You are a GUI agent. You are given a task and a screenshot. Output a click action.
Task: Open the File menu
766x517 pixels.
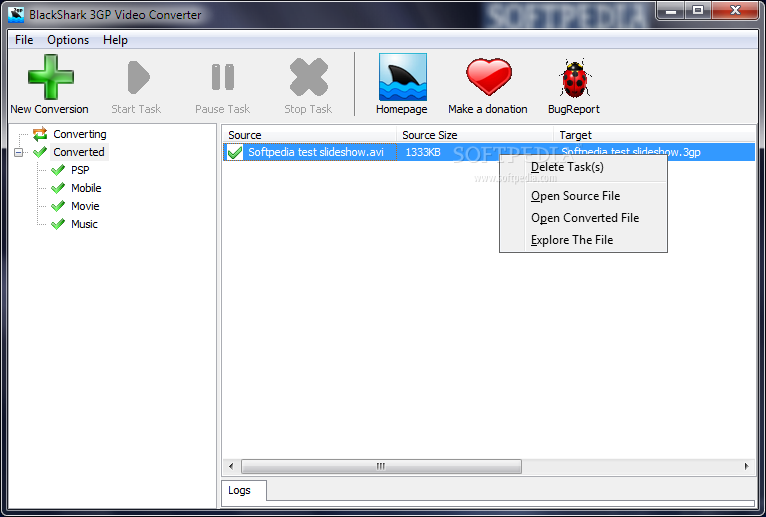tap(24, 40)
